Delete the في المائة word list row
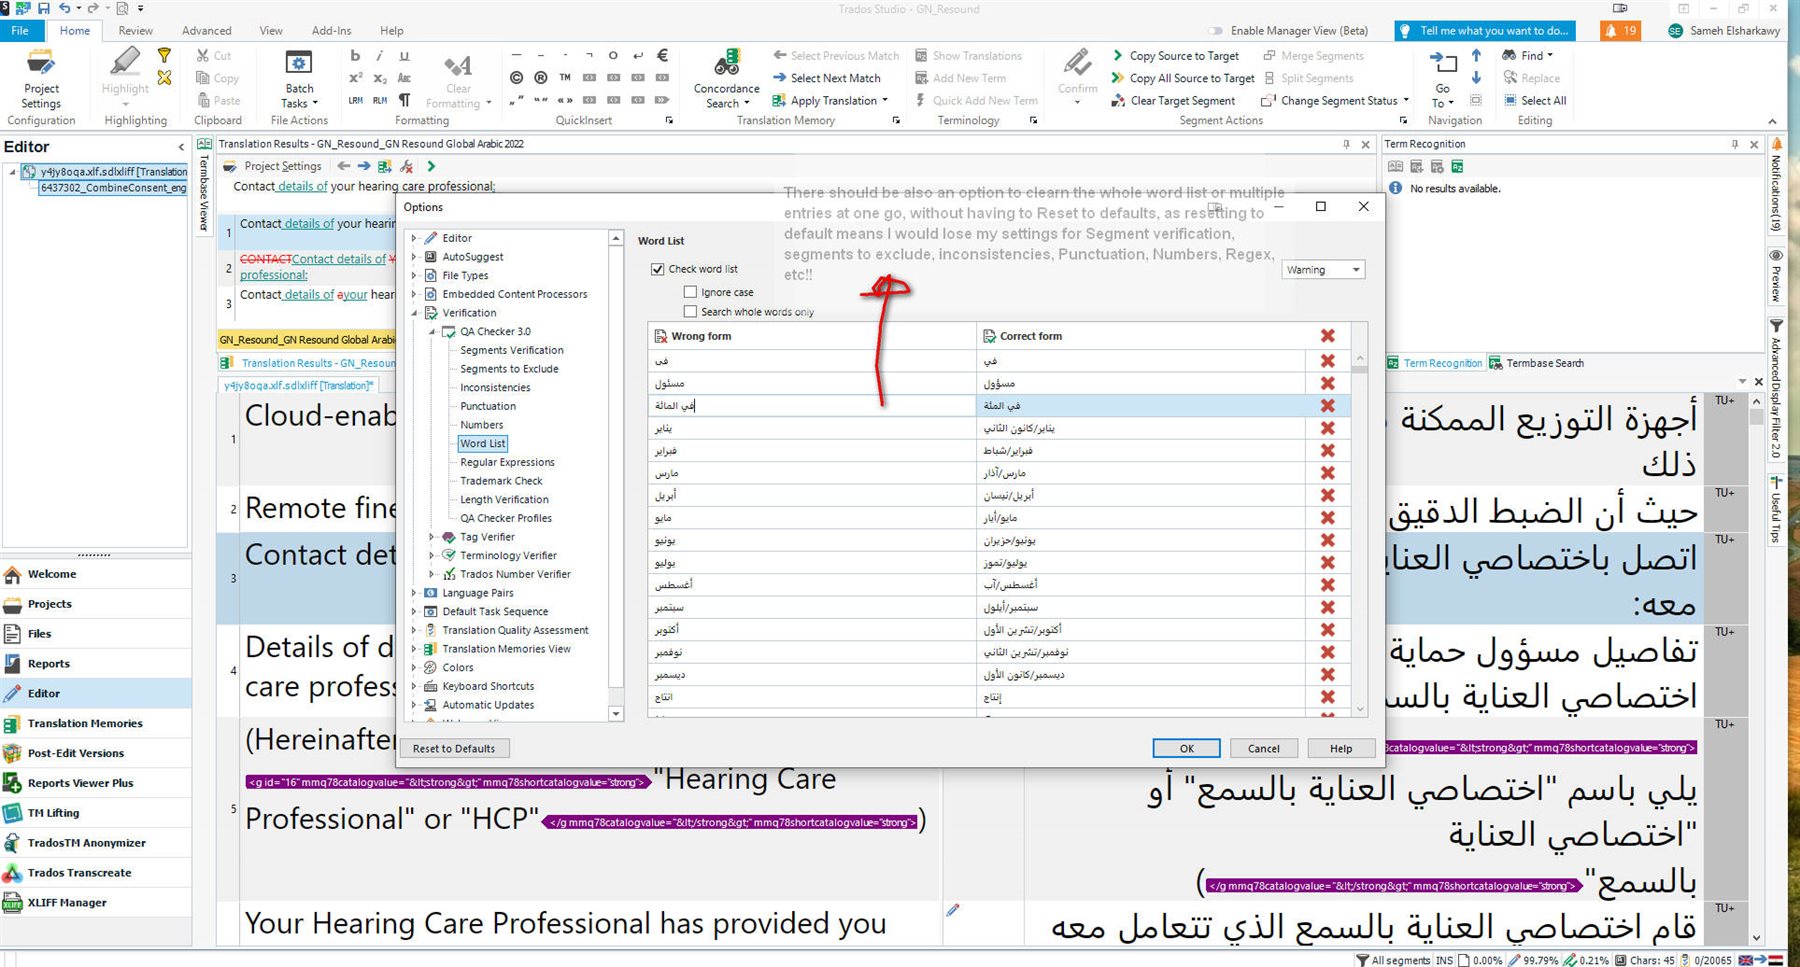The image size is (1800, 967). (1327, 406)
